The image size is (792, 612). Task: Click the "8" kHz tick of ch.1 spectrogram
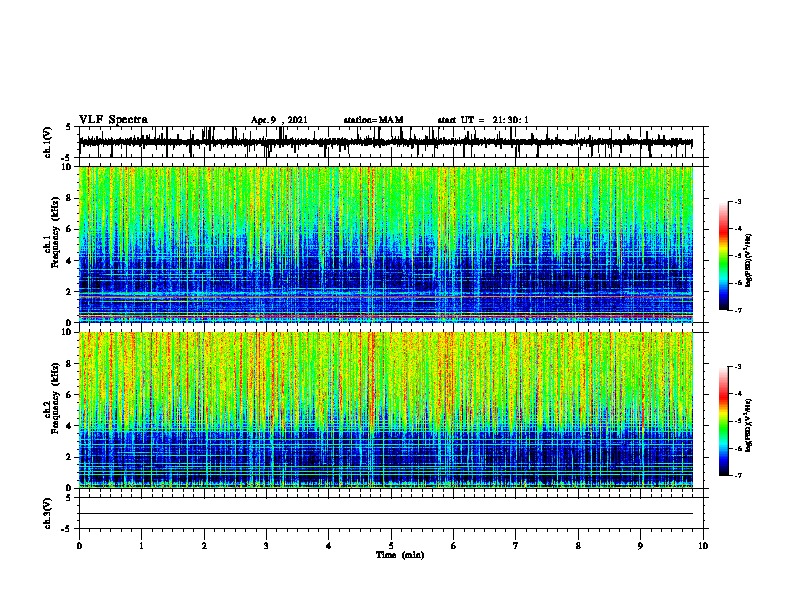coord(70,198)
